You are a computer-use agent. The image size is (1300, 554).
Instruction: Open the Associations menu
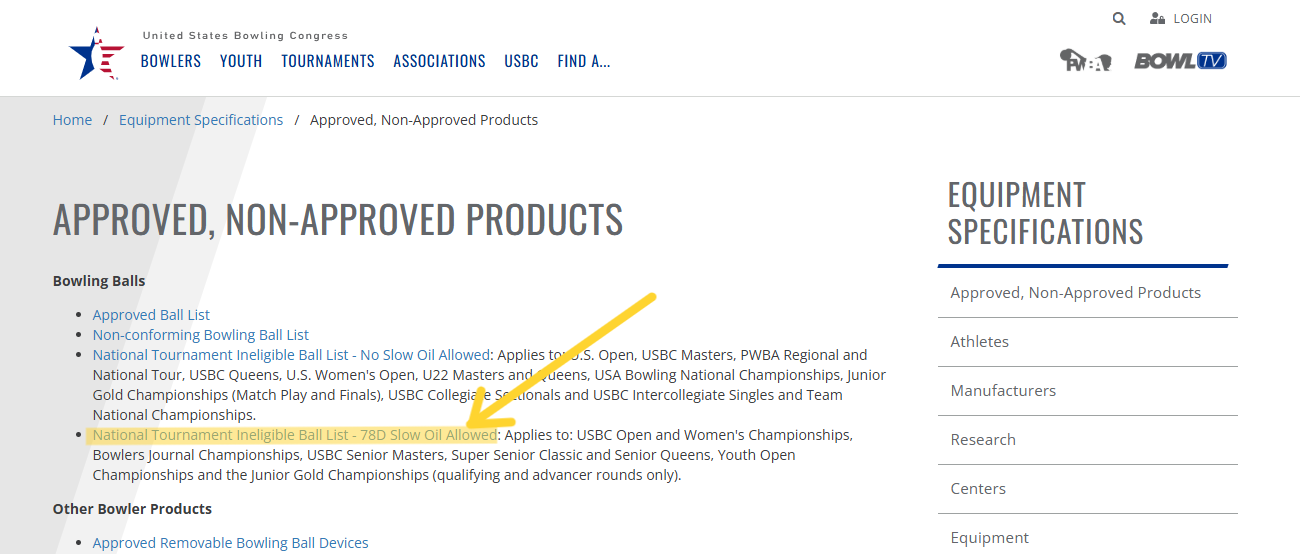439,61
